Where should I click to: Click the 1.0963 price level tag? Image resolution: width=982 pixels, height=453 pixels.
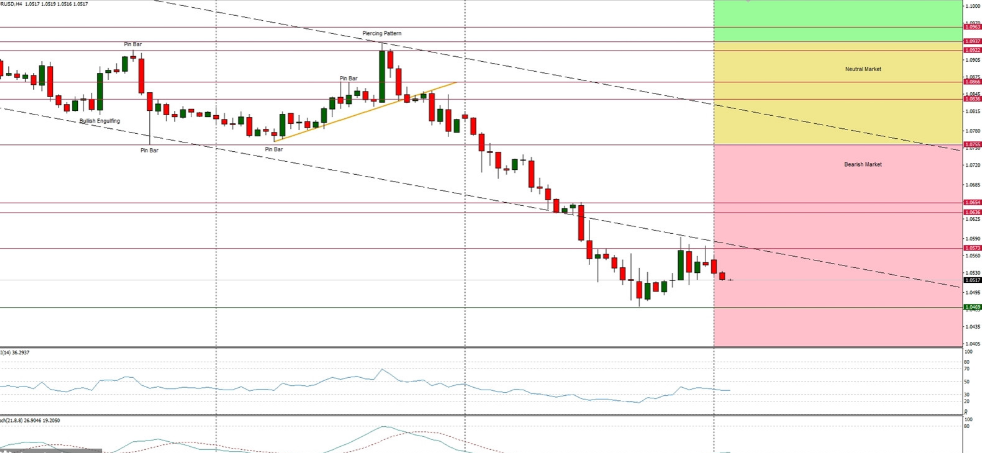970,27
